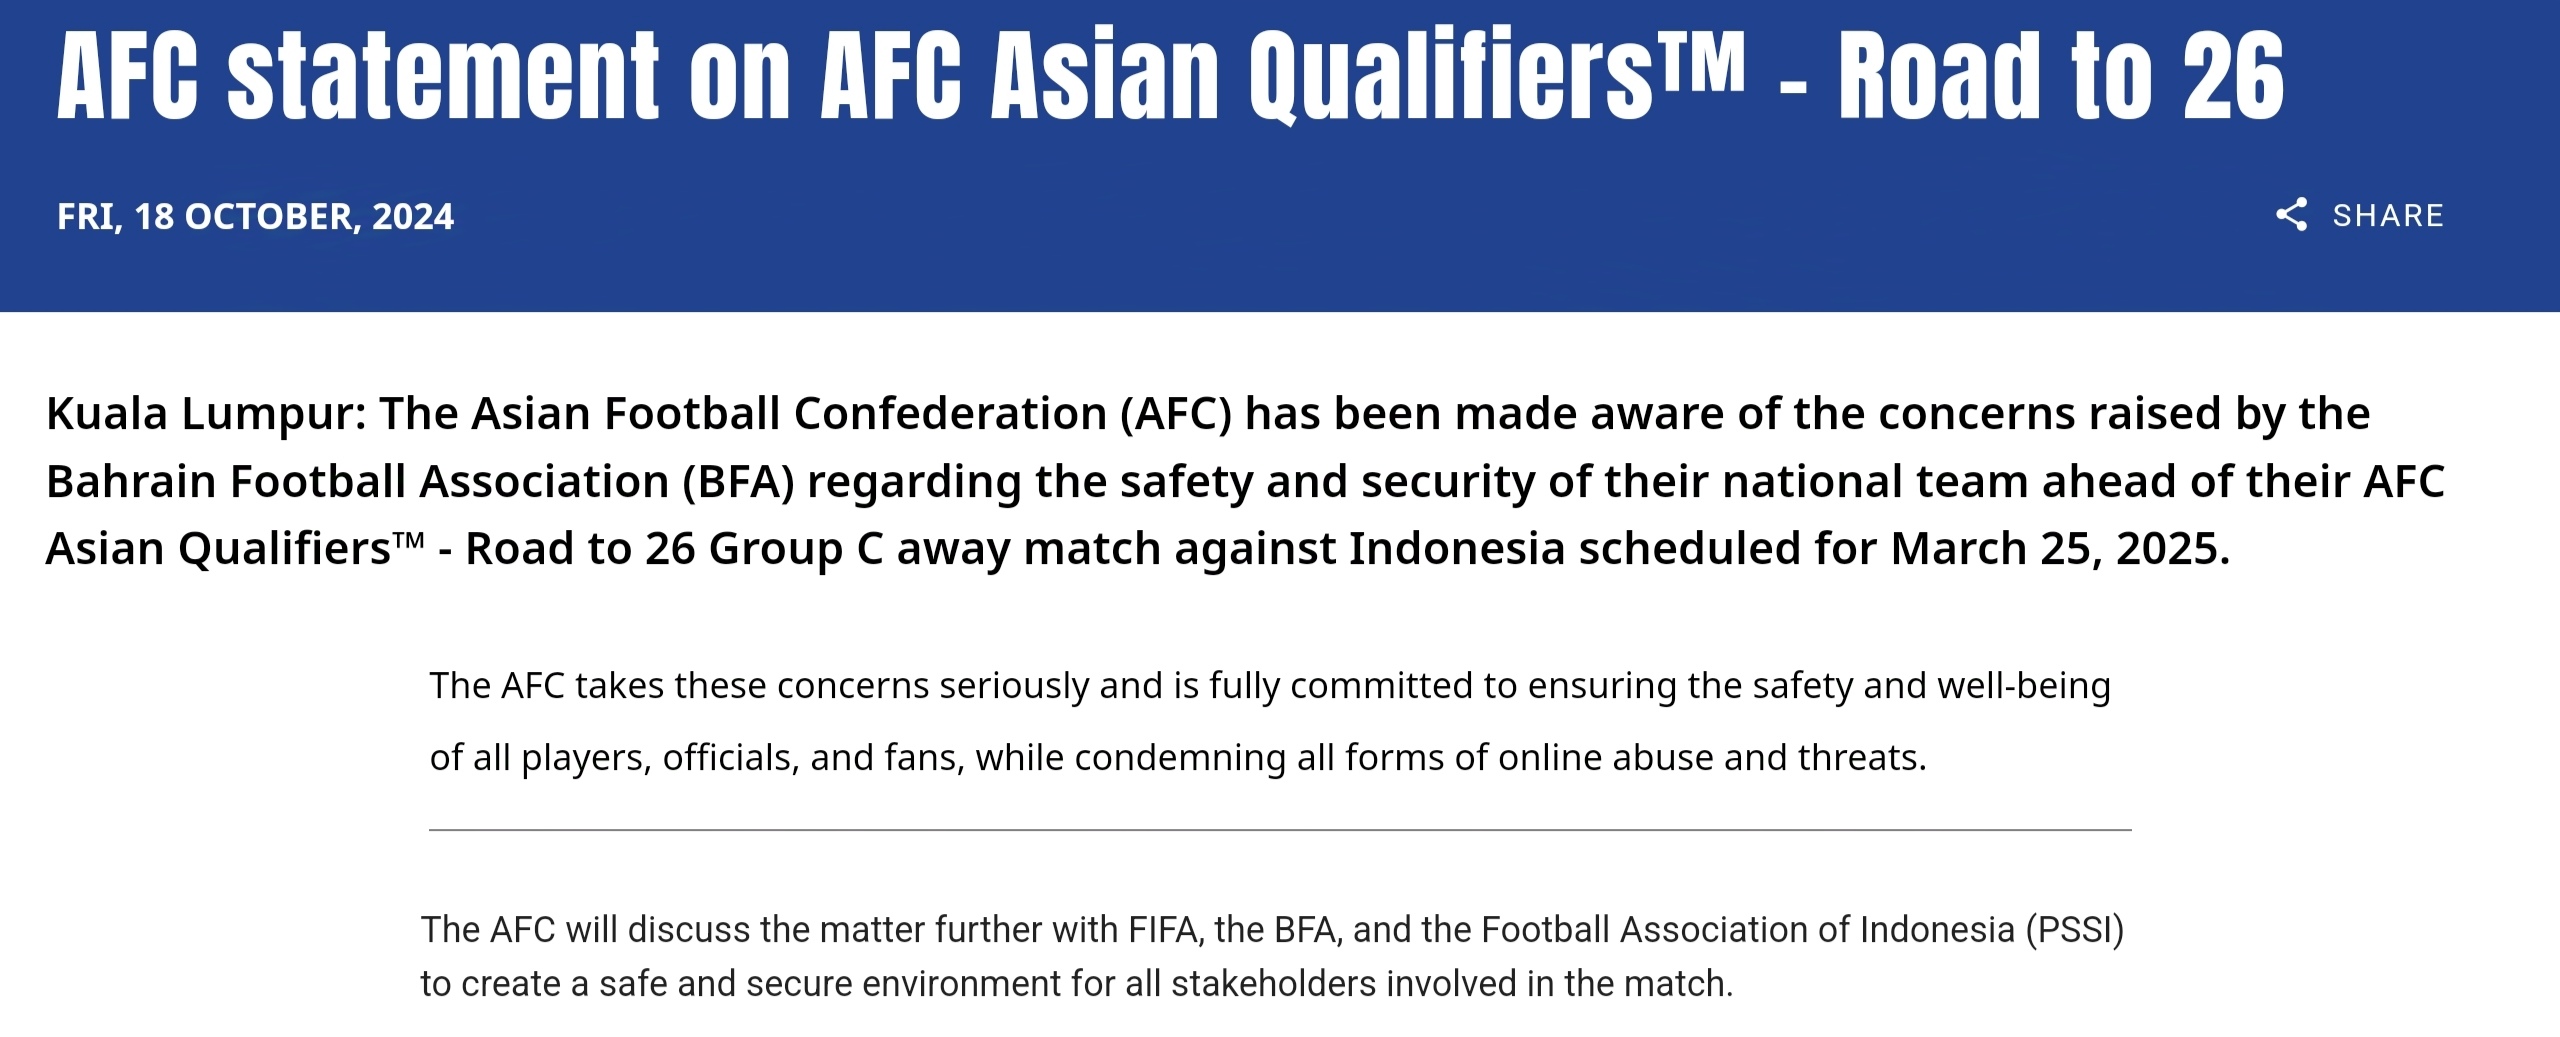Click 'Asian Qualifiers™' in the lead paragraph
The image size is (2560, 1037).
pos(235,548)
